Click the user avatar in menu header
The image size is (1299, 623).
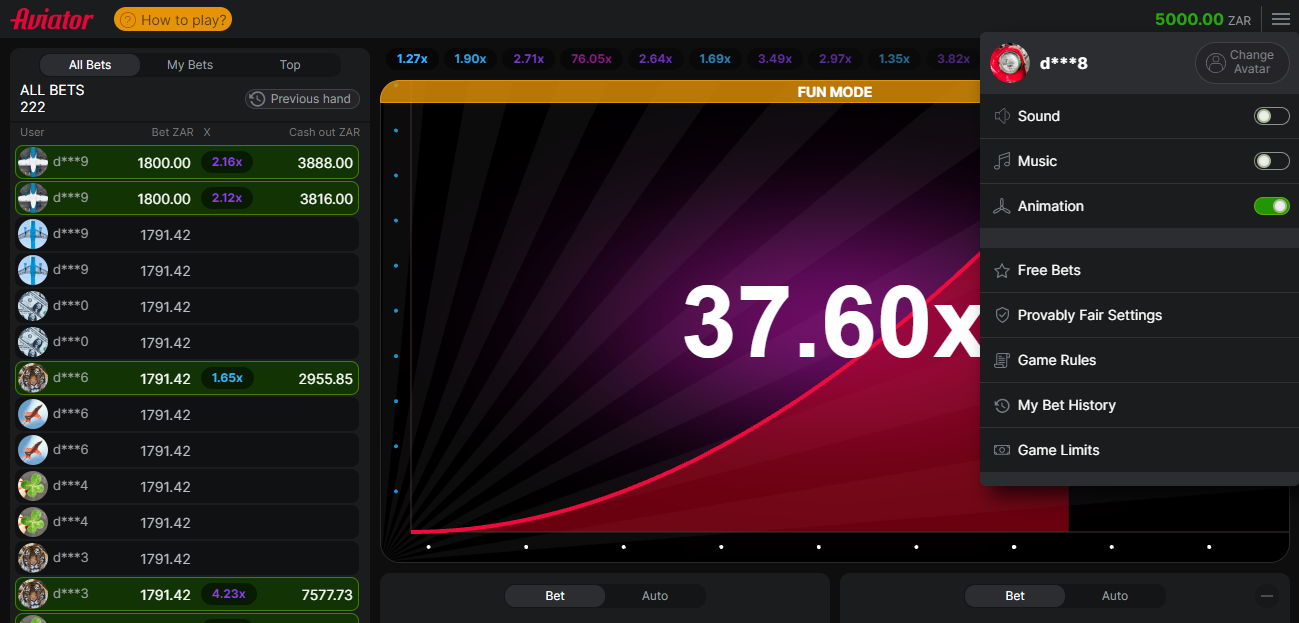coord(1009,63)
